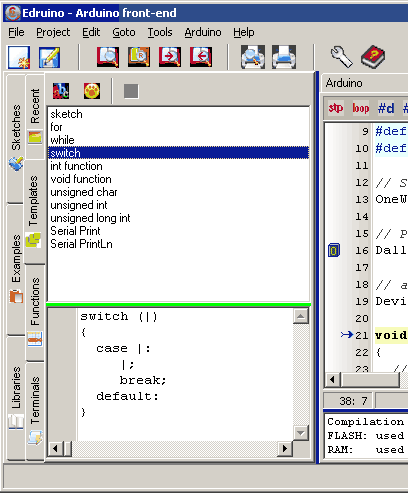Click the abc templates panel icon

click(x=61, y=91)
